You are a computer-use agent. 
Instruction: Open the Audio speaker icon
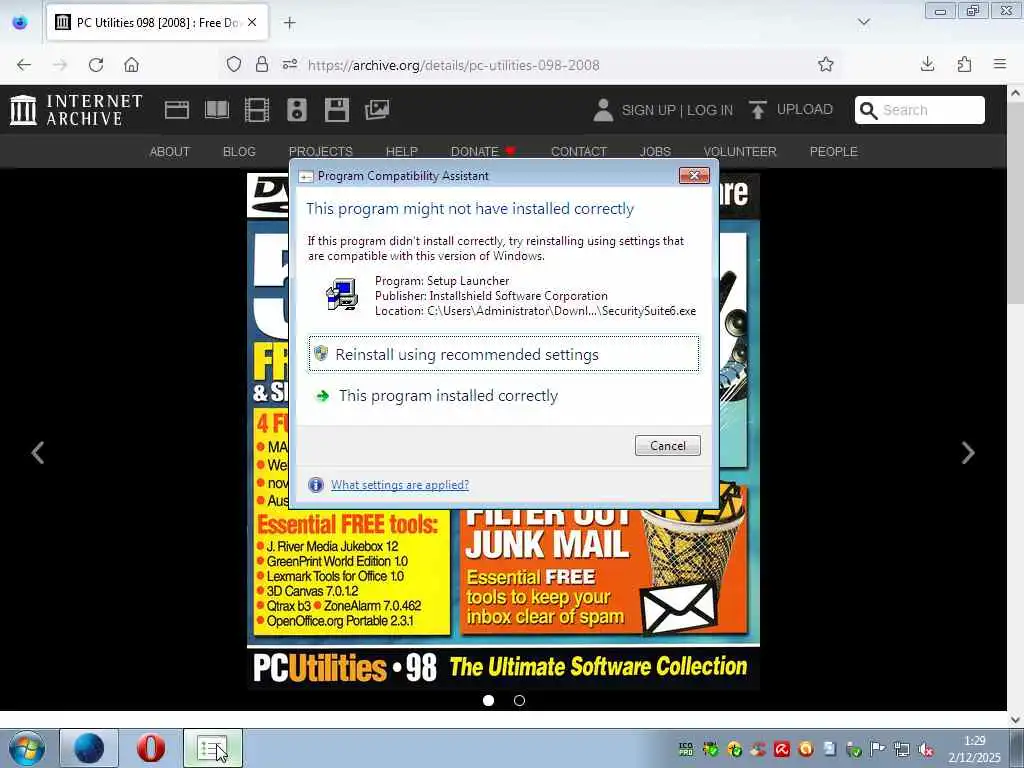[296, 110]
